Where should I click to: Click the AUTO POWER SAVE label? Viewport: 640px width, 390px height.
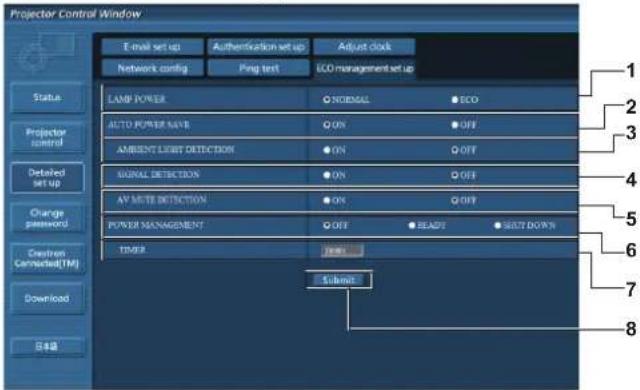click(149, 124)
